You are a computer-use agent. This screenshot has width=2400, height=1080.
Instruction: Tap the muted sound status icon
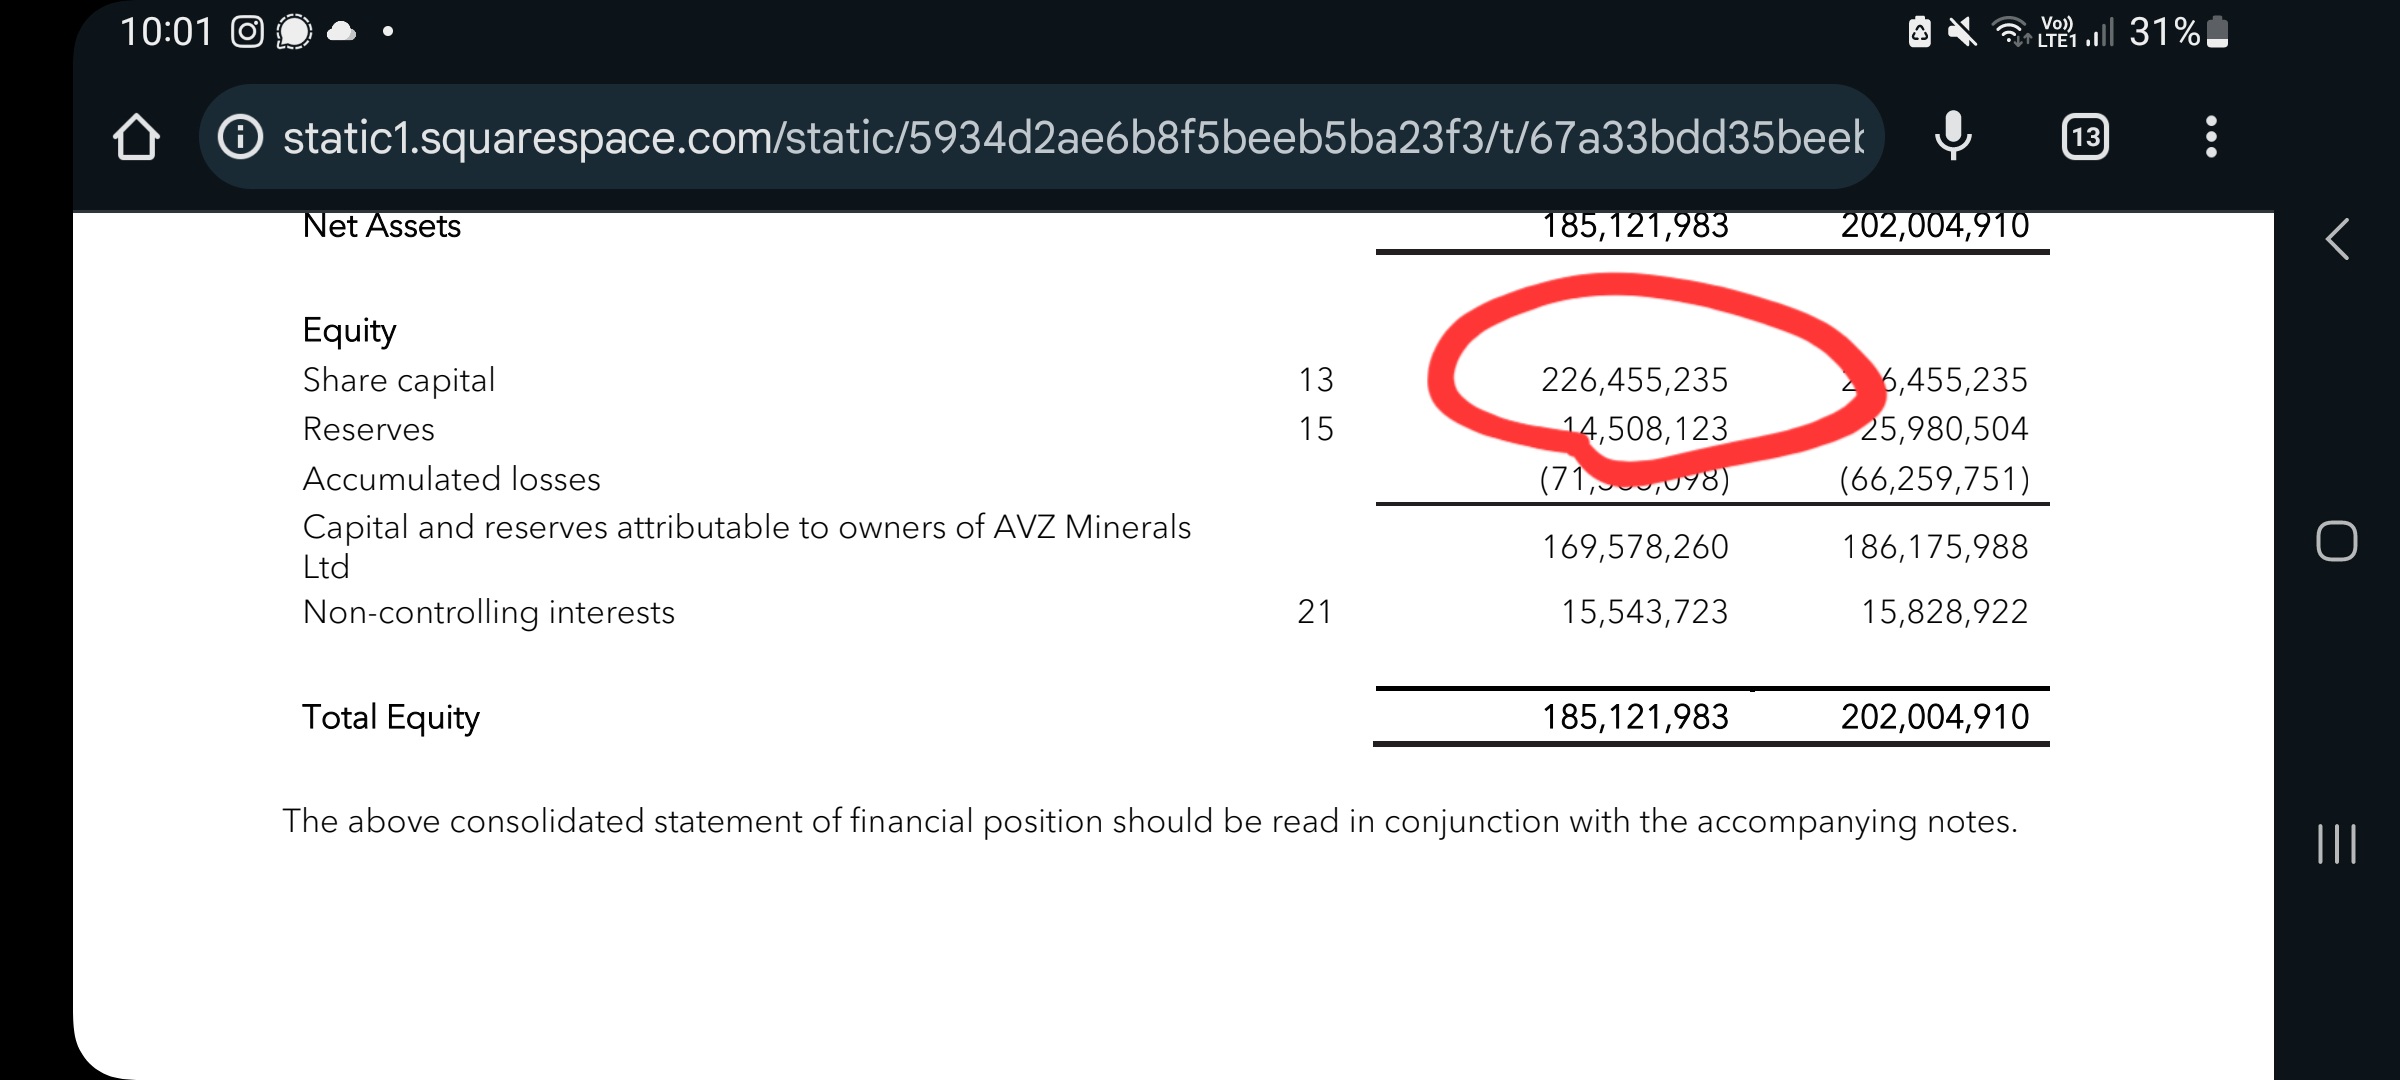point(1962,32)
